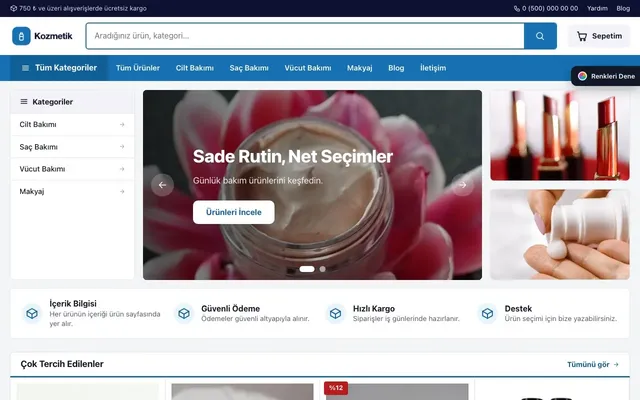Click the %12 discount badge
This screenshot has width=640, height=400.
click(336, 388)
